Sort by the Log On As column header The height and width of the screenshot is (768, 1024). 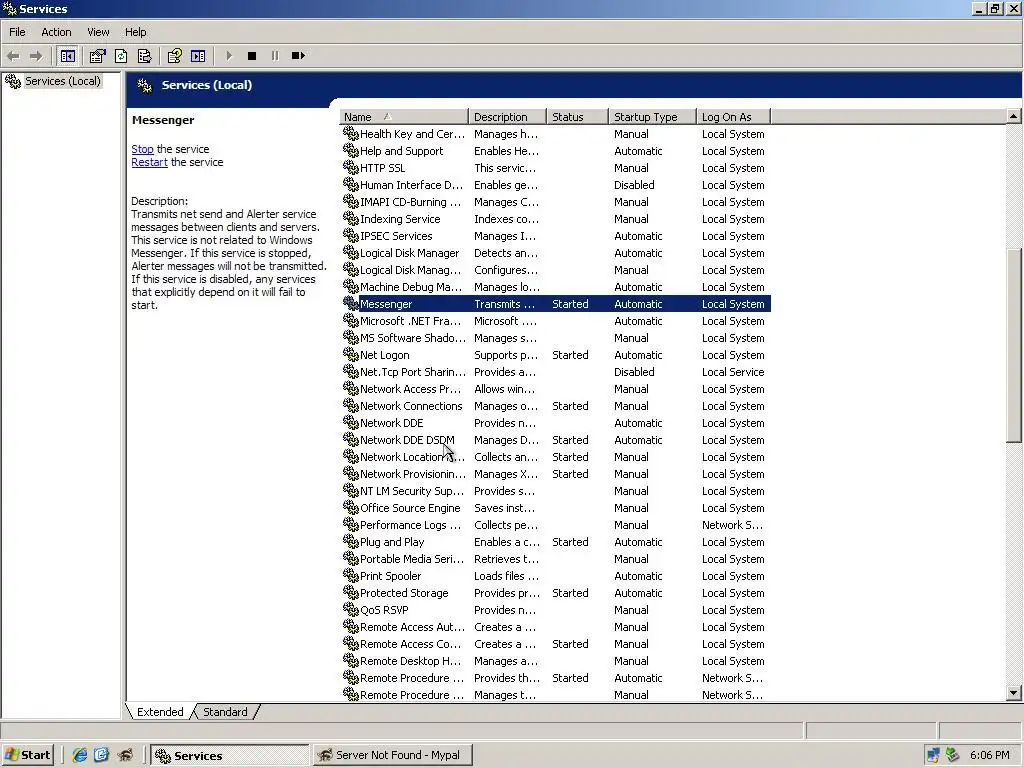coord(733,117)
